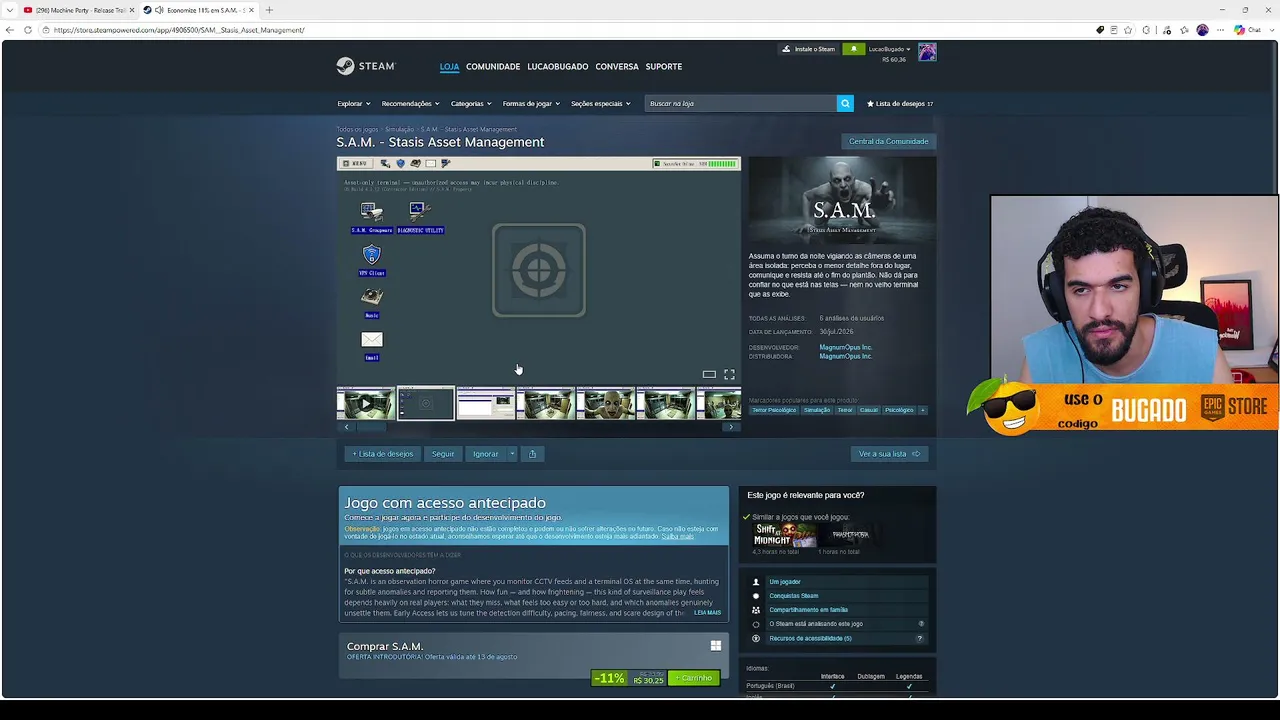1280x720 pixels.
Task: Open the Shift at Midnight game thumbnail
Action: click(784, 535)
